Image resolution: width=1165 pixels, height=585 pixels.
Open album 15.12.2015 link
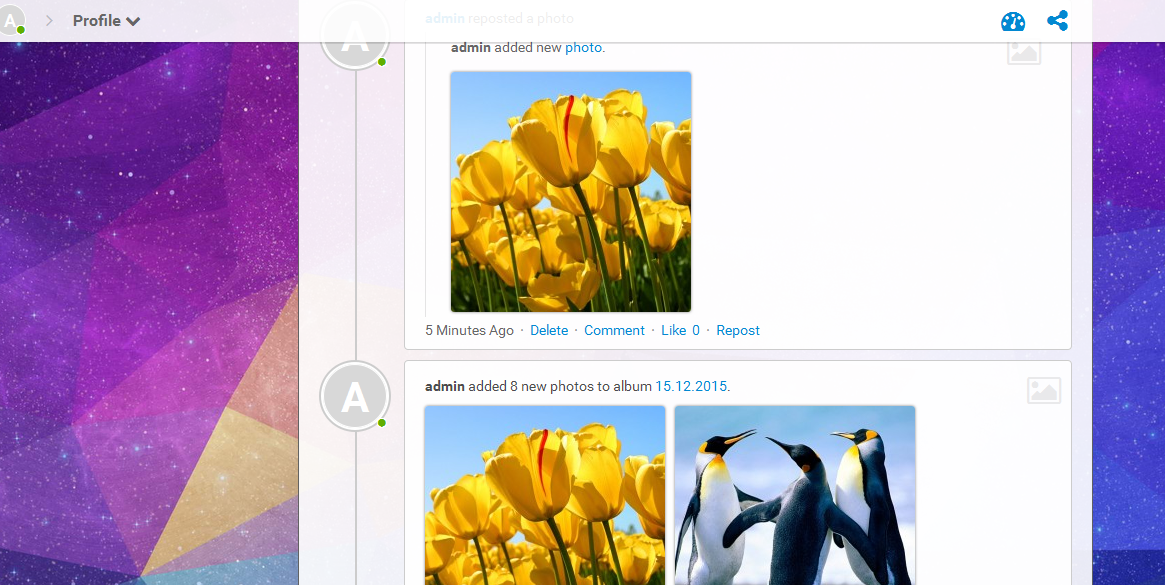691,386
